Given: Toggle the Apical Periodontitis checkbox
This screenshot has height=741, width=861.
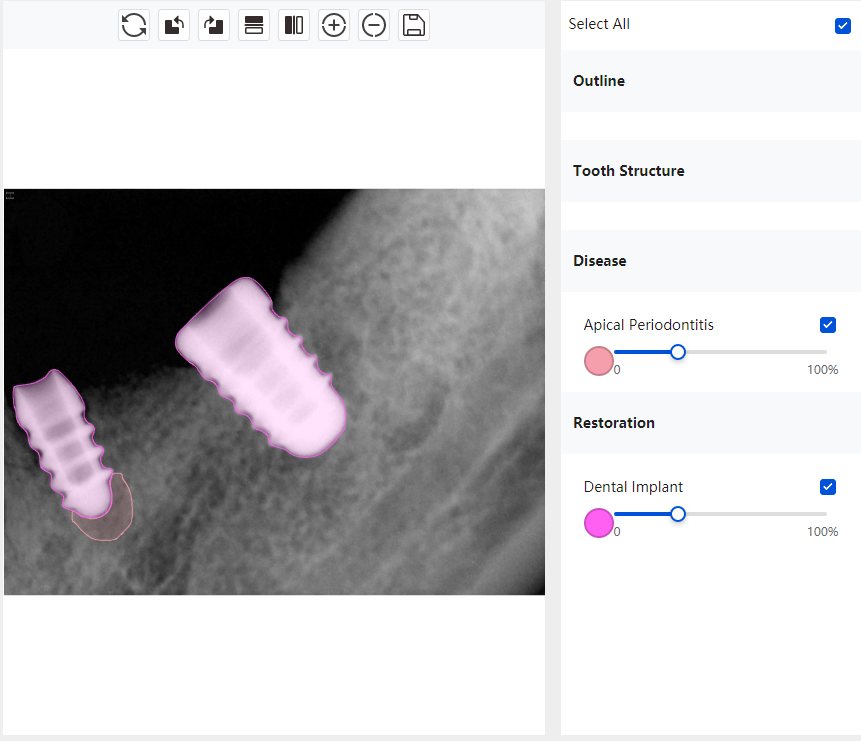Looking at the screenshot, I should coord(827,325).
